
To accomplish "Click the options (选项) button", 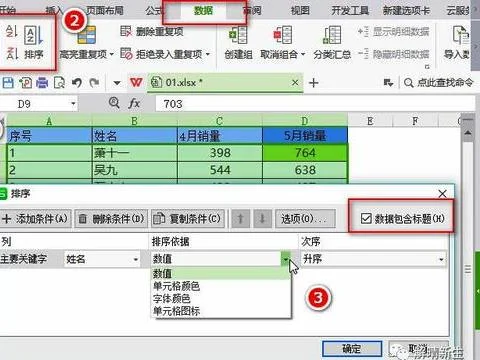I will (x=305, y=219).
